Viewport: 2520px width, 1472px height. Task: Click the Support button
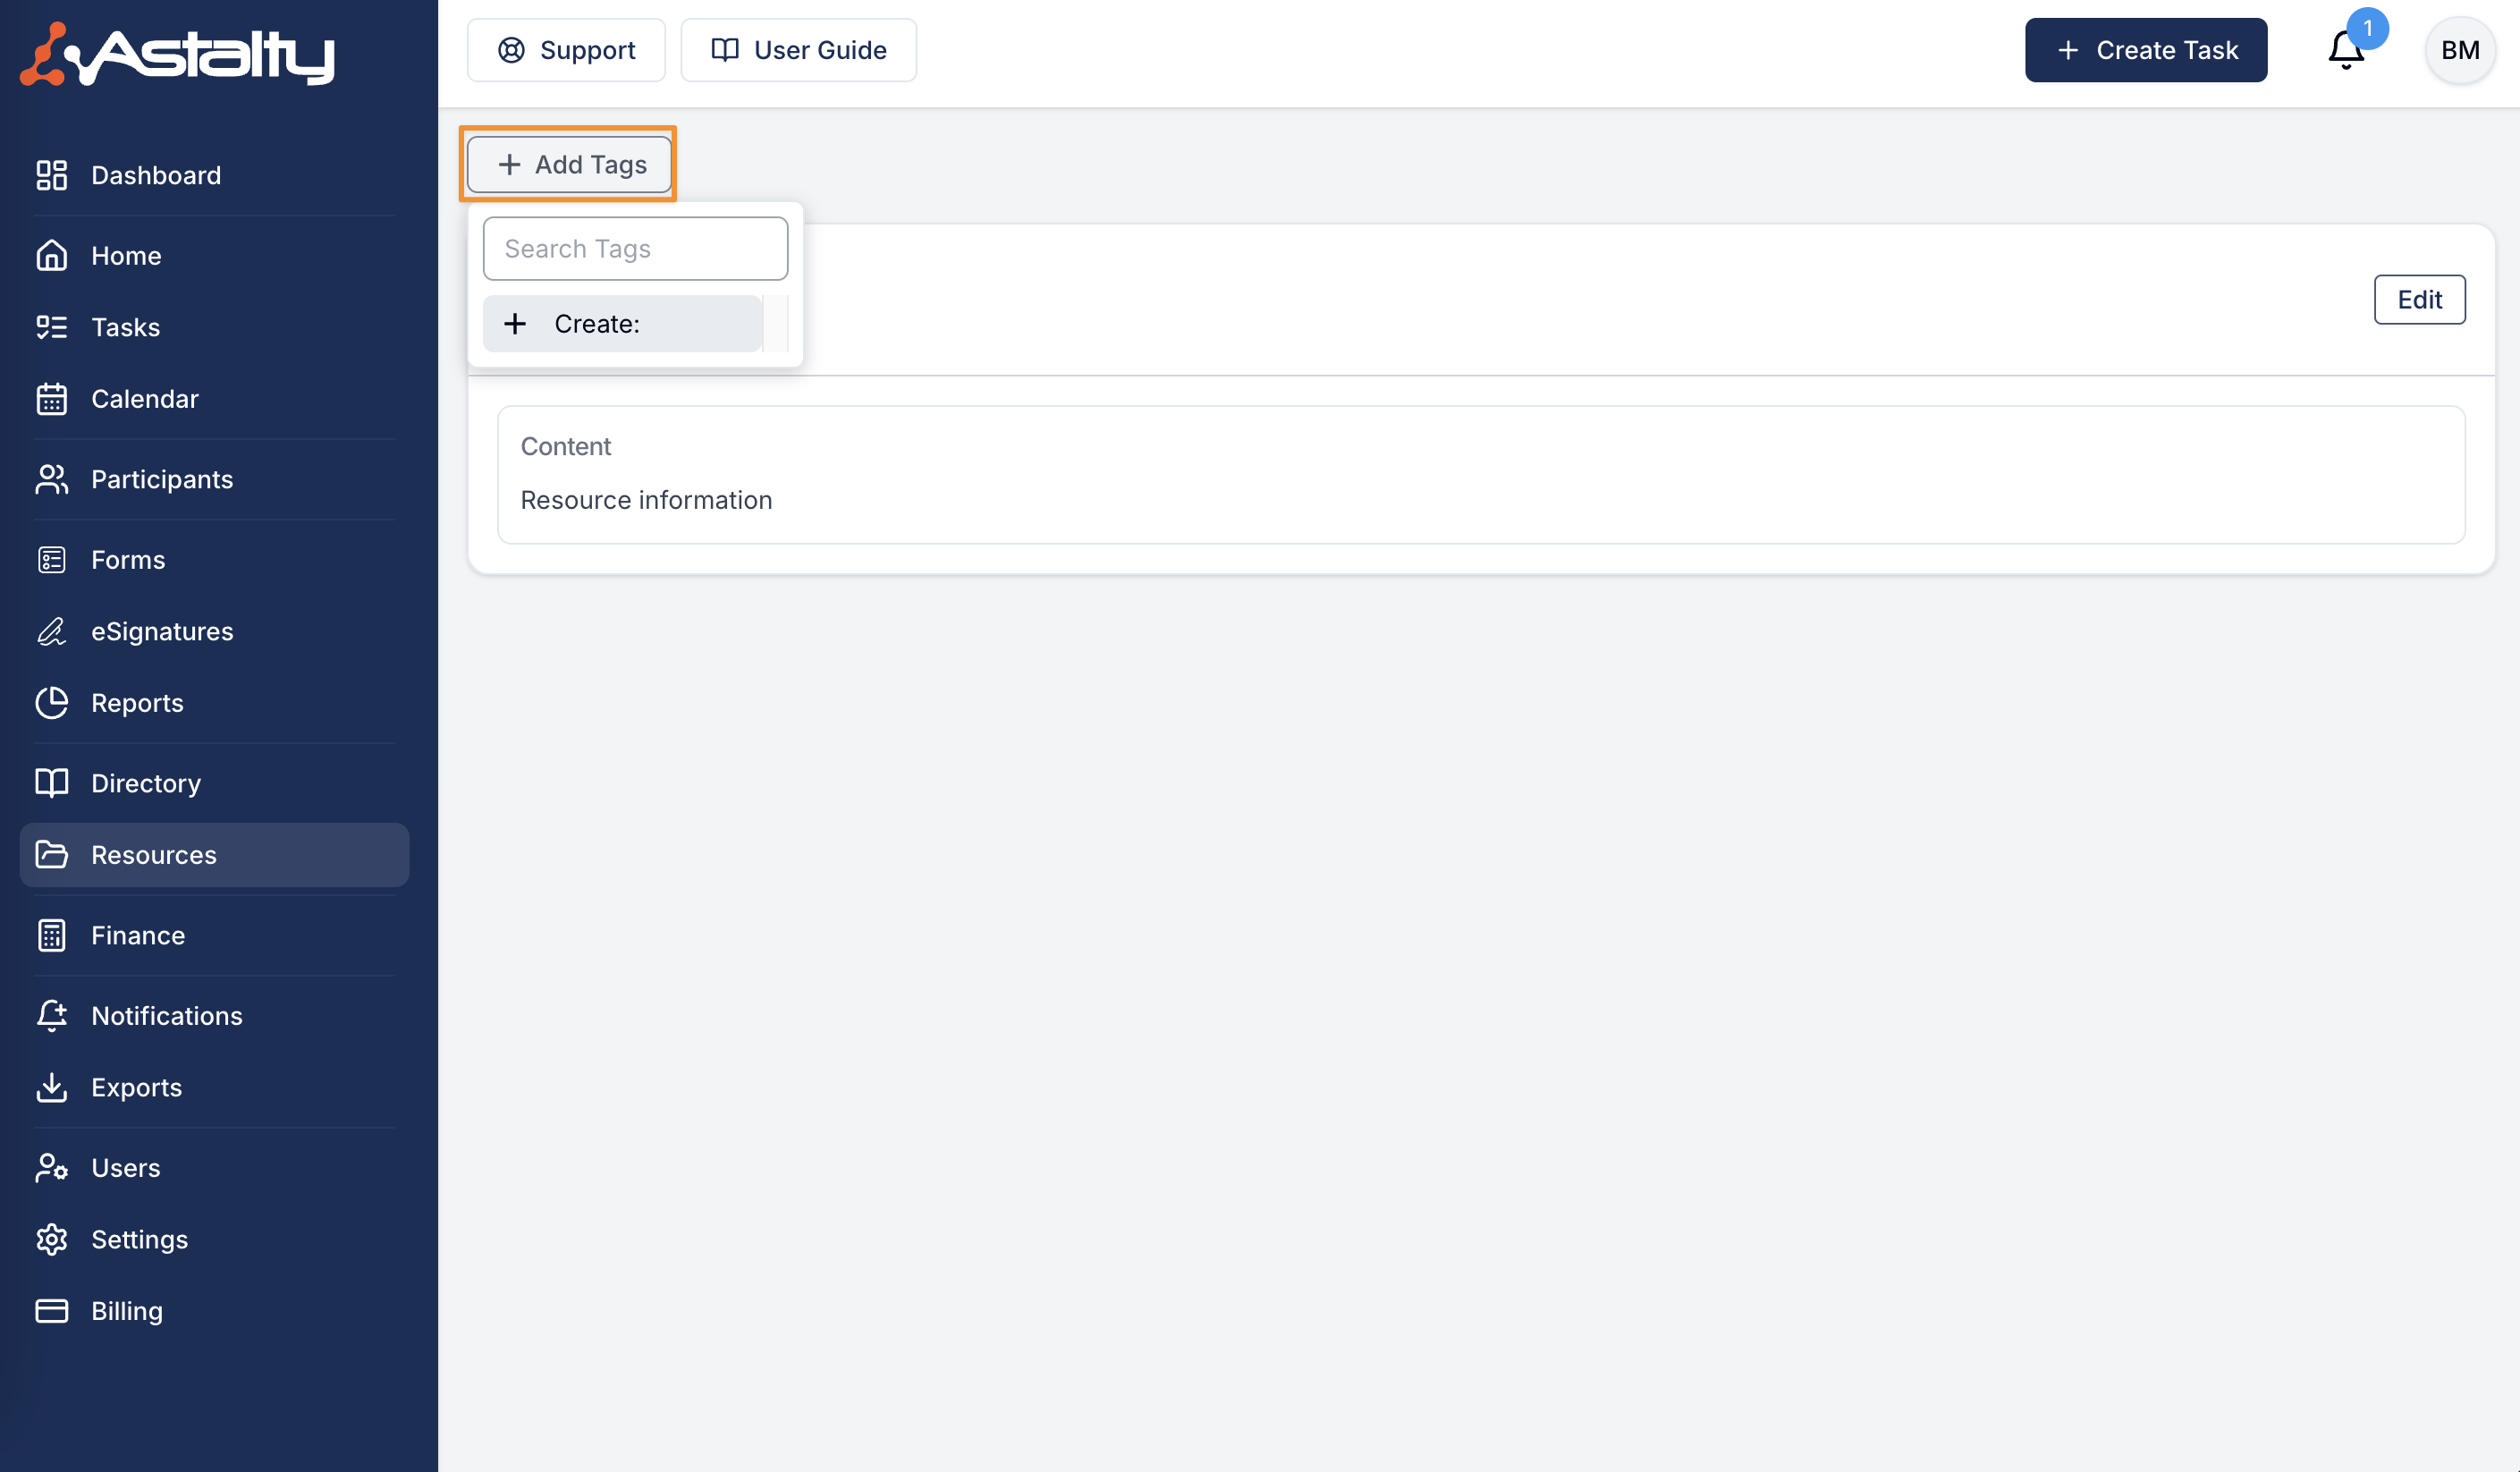coord(566,50)
